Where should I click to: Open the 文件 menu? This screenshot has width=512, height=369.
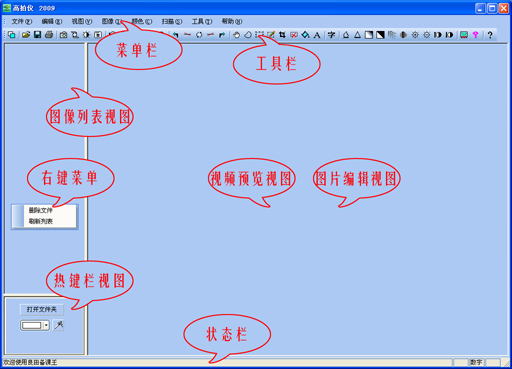tap(22, 21)
